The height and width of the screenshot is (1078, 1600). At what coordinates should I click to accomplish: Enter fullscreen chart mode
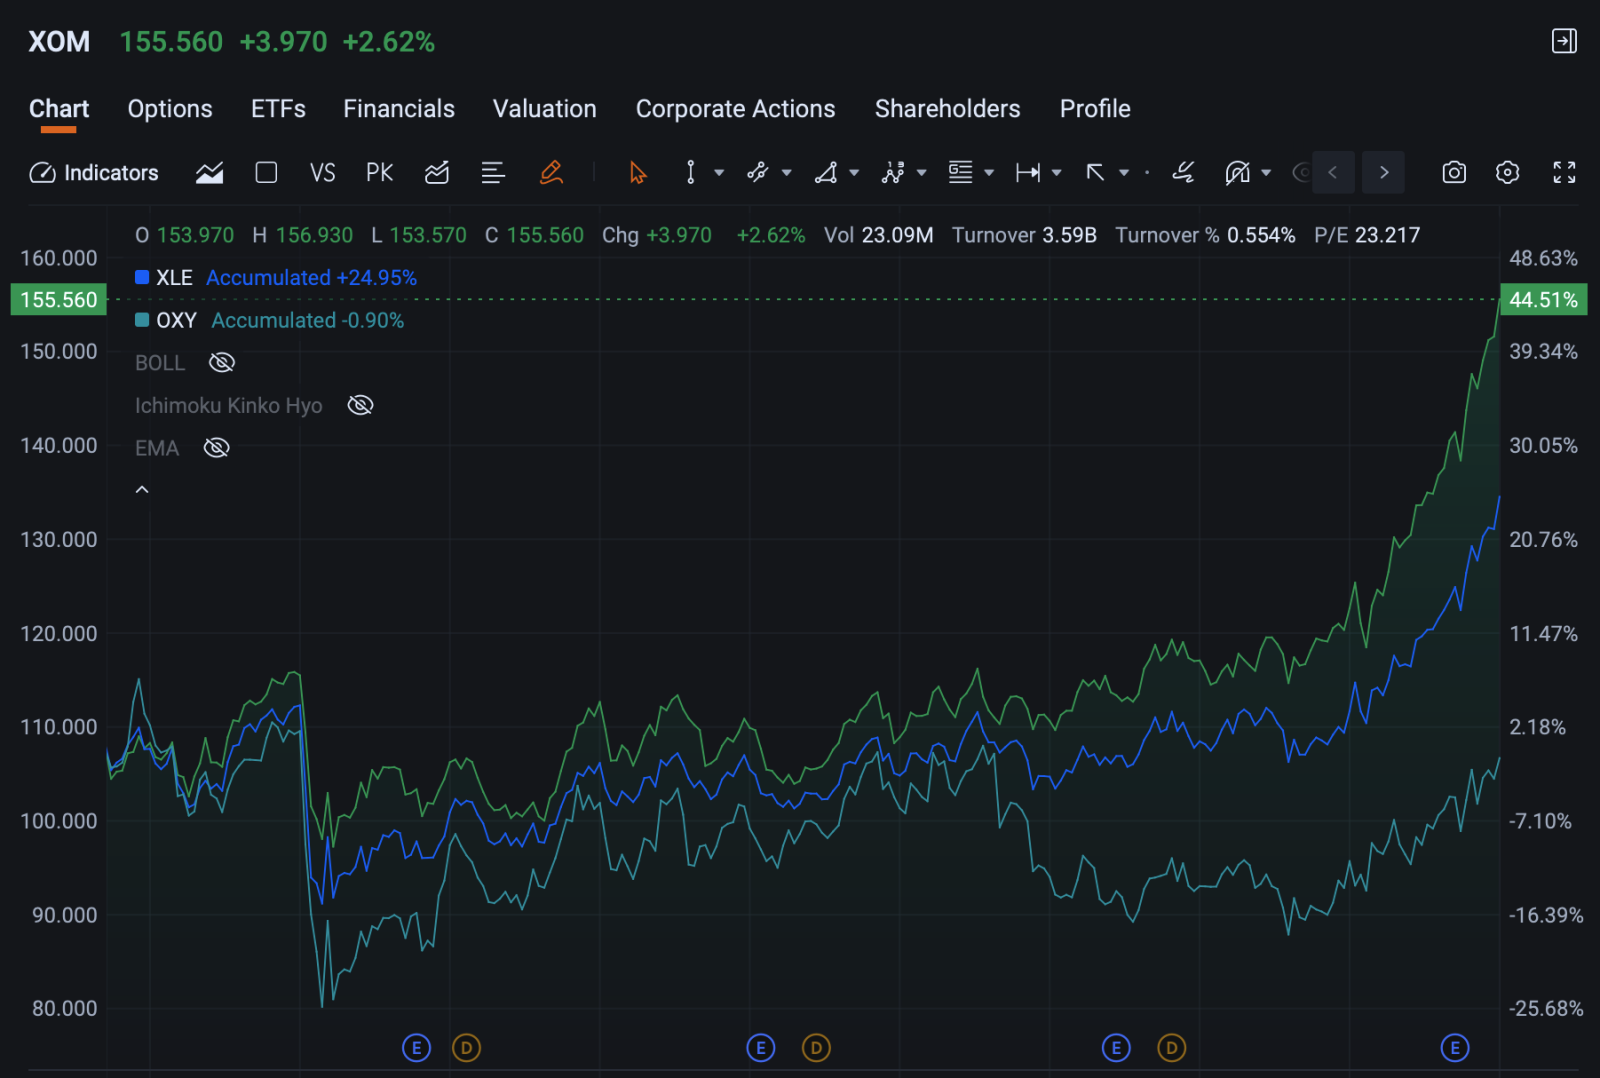click(1564, 173)
